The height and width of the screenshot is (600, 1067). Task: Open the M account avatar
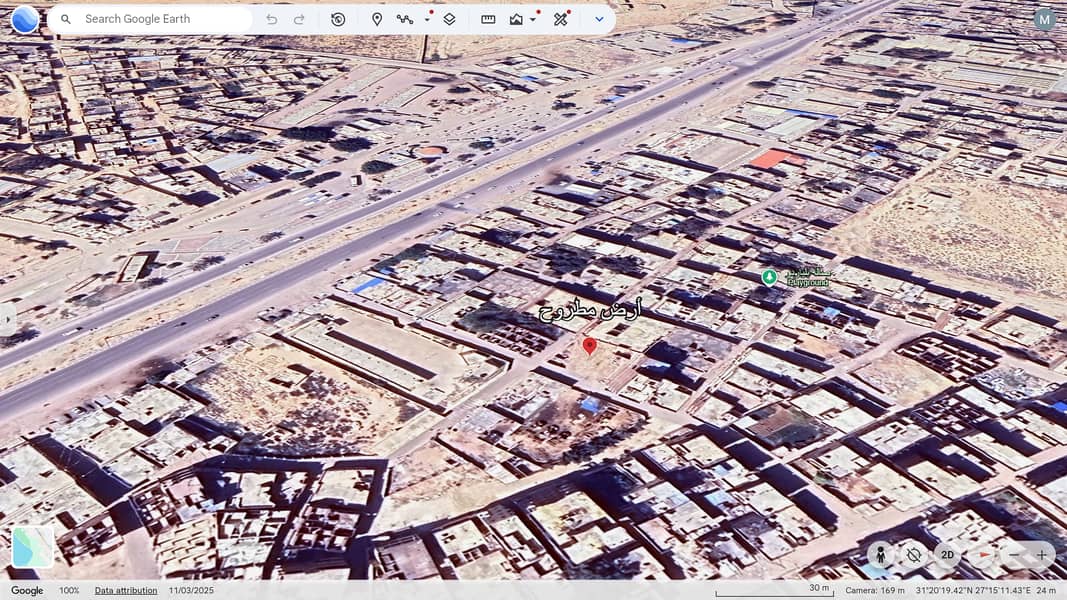[1044, 19]
